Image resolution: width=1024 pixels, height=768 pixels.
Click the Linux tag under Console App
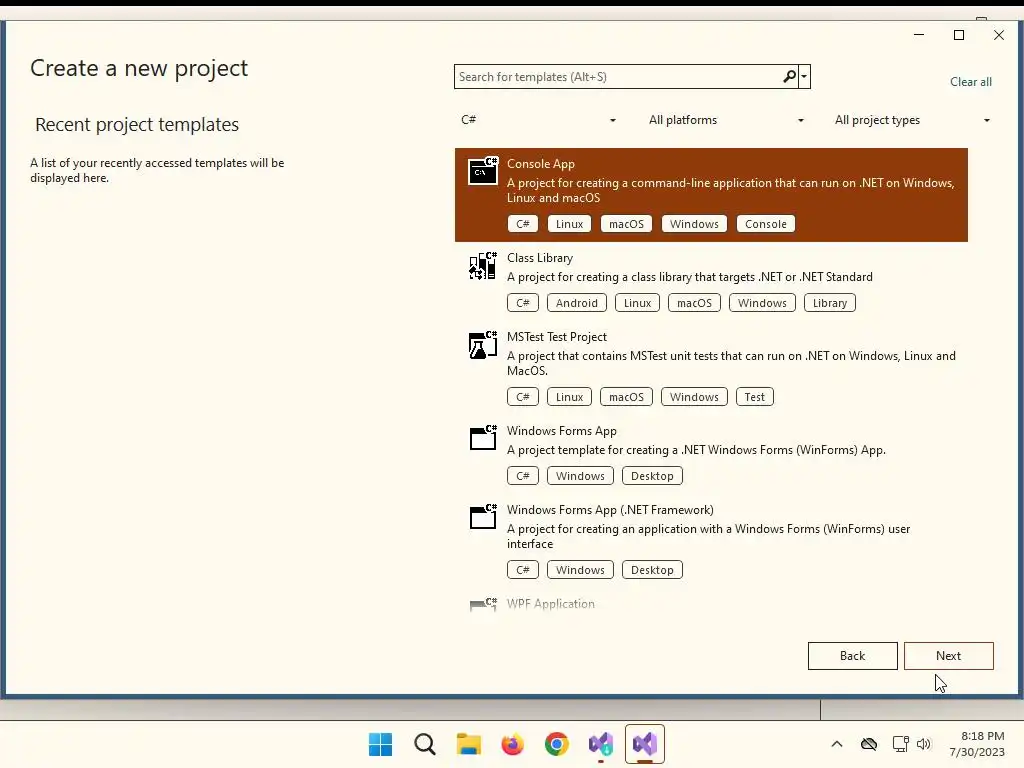click(569, 224)
